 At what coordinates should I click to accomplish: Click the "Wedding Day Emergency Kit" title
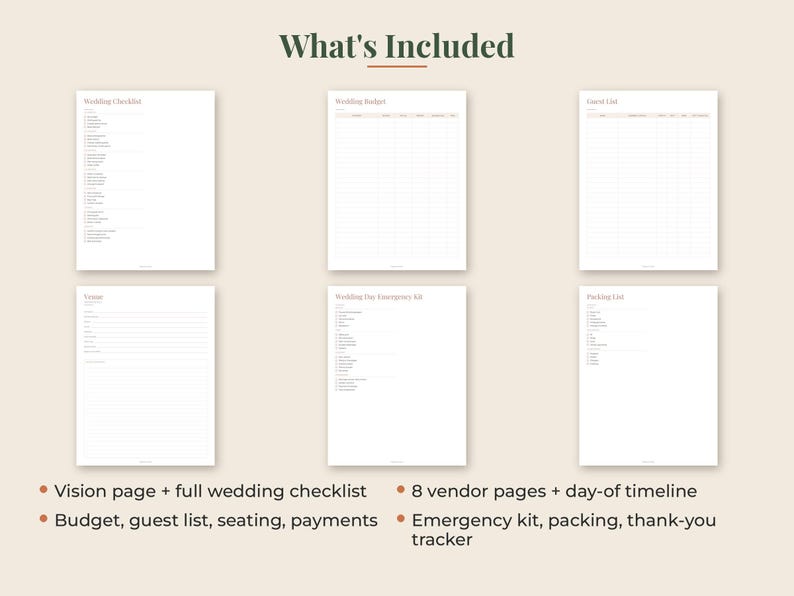[379, 297]
